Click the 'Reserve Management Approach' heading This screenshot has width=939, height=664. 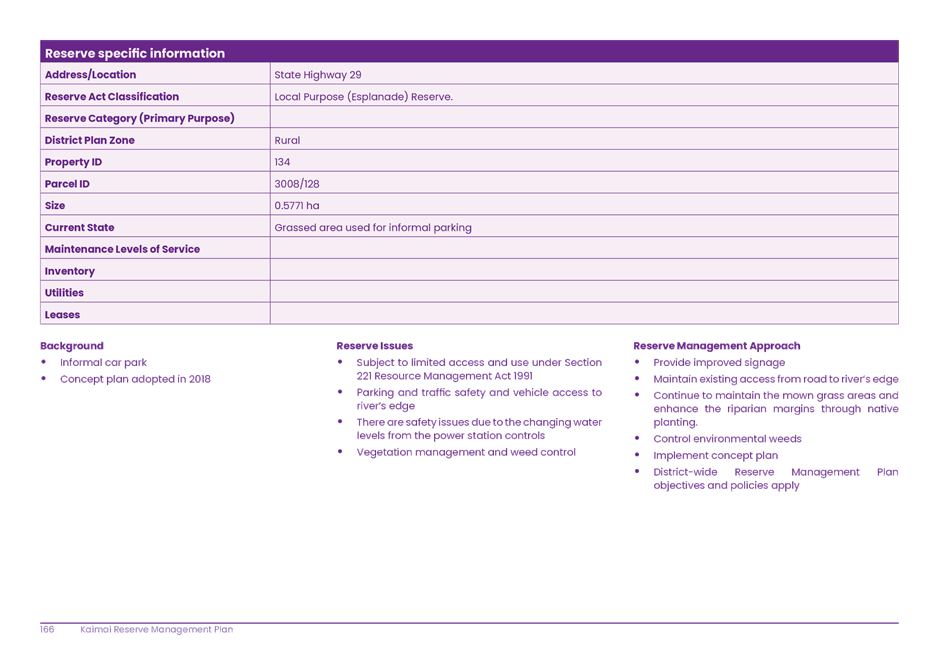(717, 346)
